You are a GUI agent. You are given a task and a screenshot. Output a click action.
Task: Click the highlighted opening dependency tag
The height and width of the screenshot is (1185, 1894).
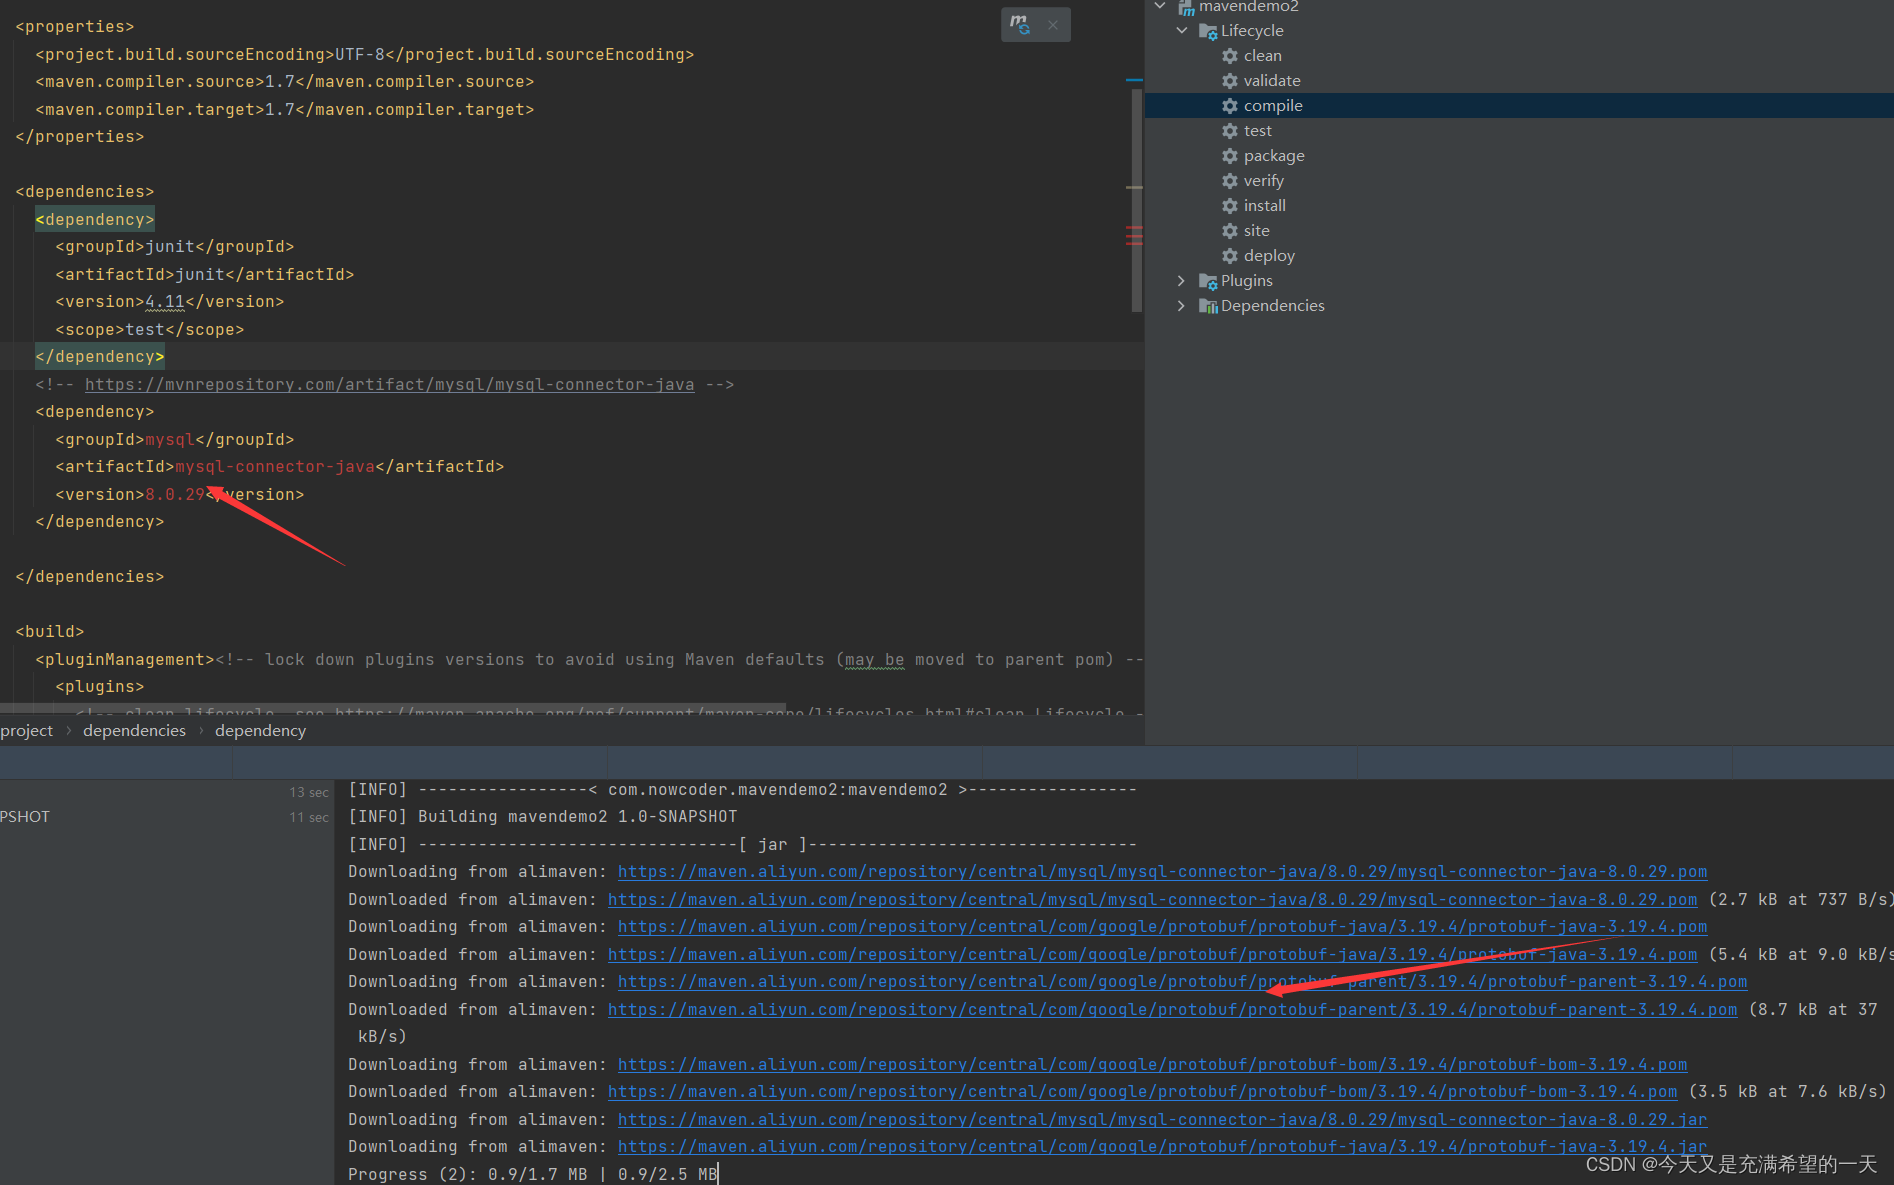coord(95,220)
